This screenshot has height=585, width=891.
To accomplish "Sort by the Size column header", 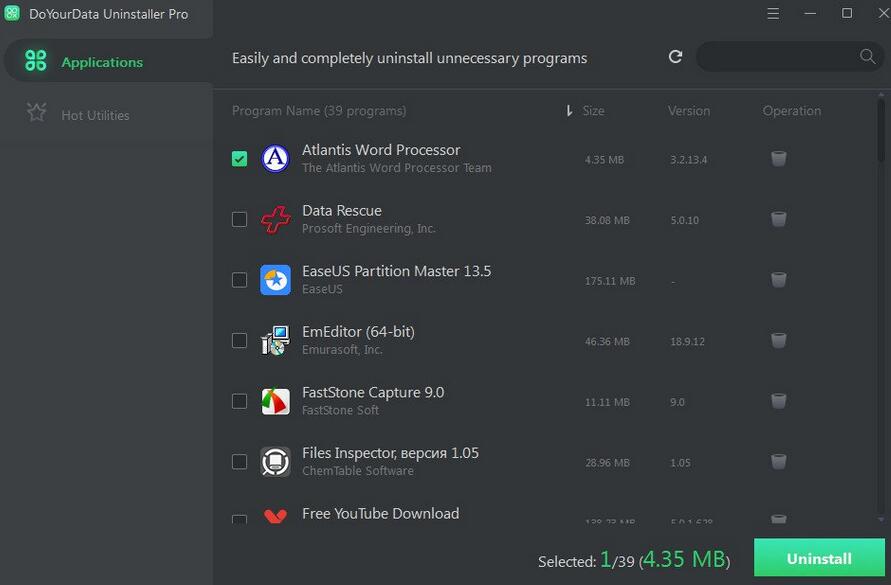I will (x=593, y=111).
